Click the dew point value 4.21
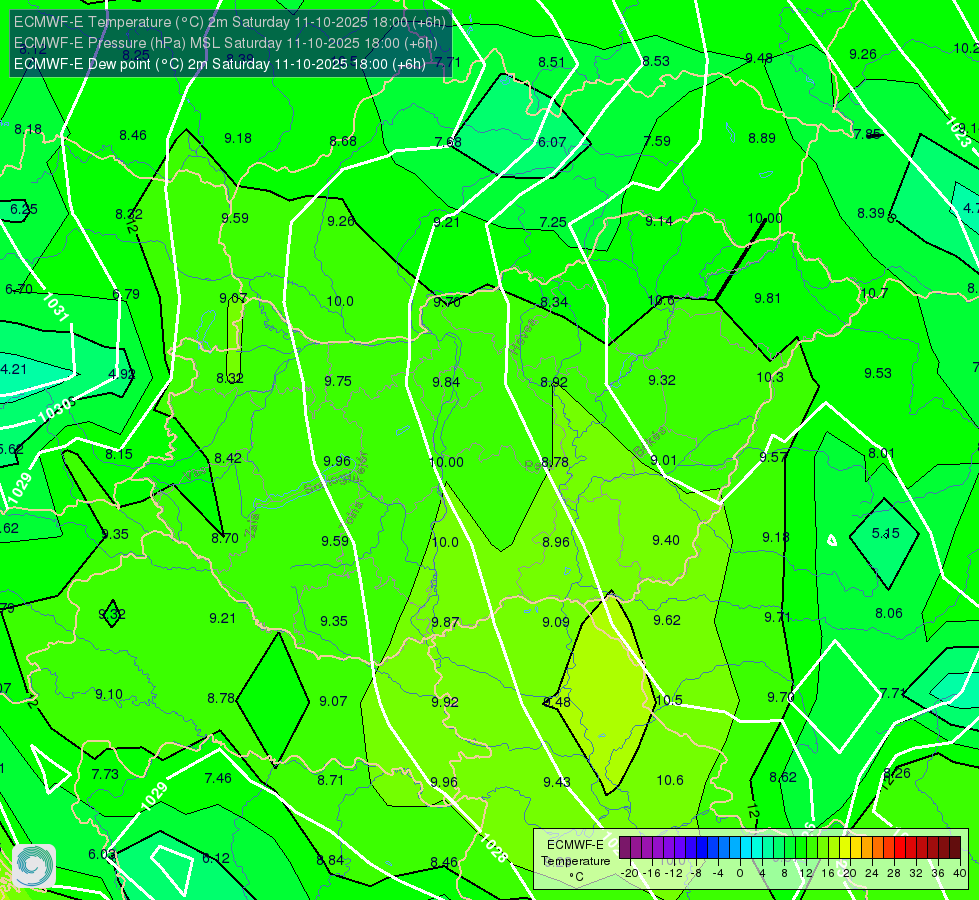979x900 pixels. [x=14, y=369]
